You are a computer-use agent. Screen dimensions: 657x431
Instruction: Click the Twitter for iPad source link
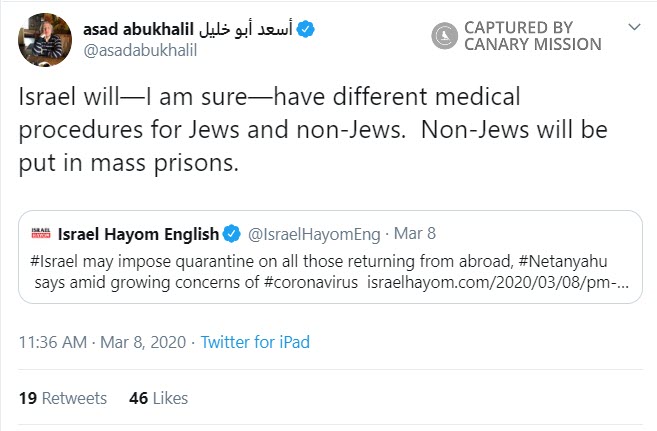(255, 342)
